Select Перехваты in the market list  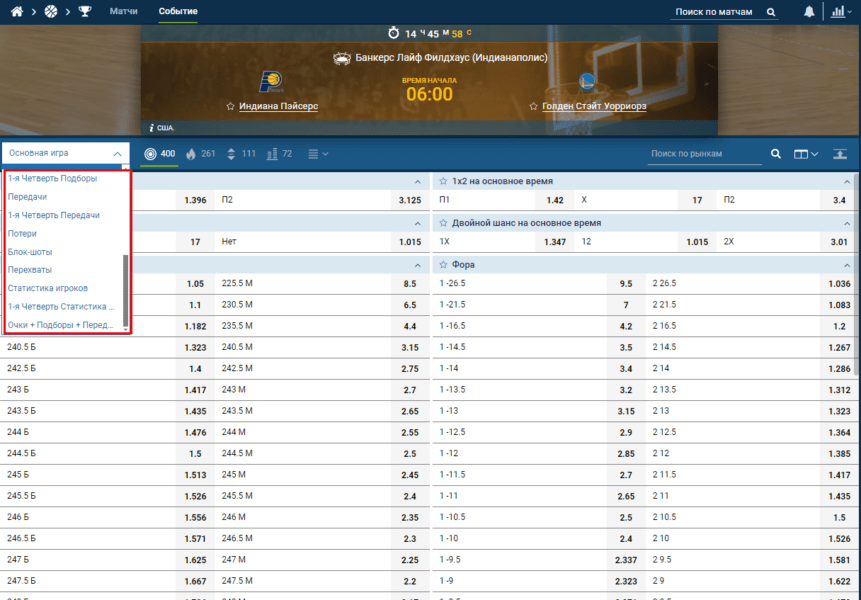click(x=30, y=270)
